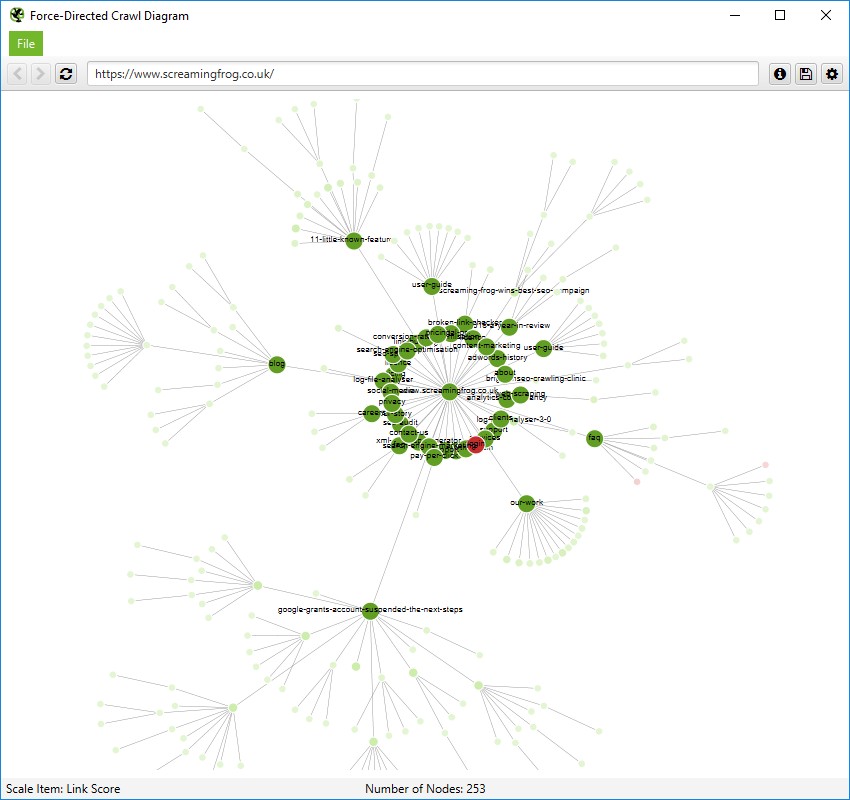Save the diagram with the floppy disk icon
This screenshot has width=850, height=800.
[806, 74]
